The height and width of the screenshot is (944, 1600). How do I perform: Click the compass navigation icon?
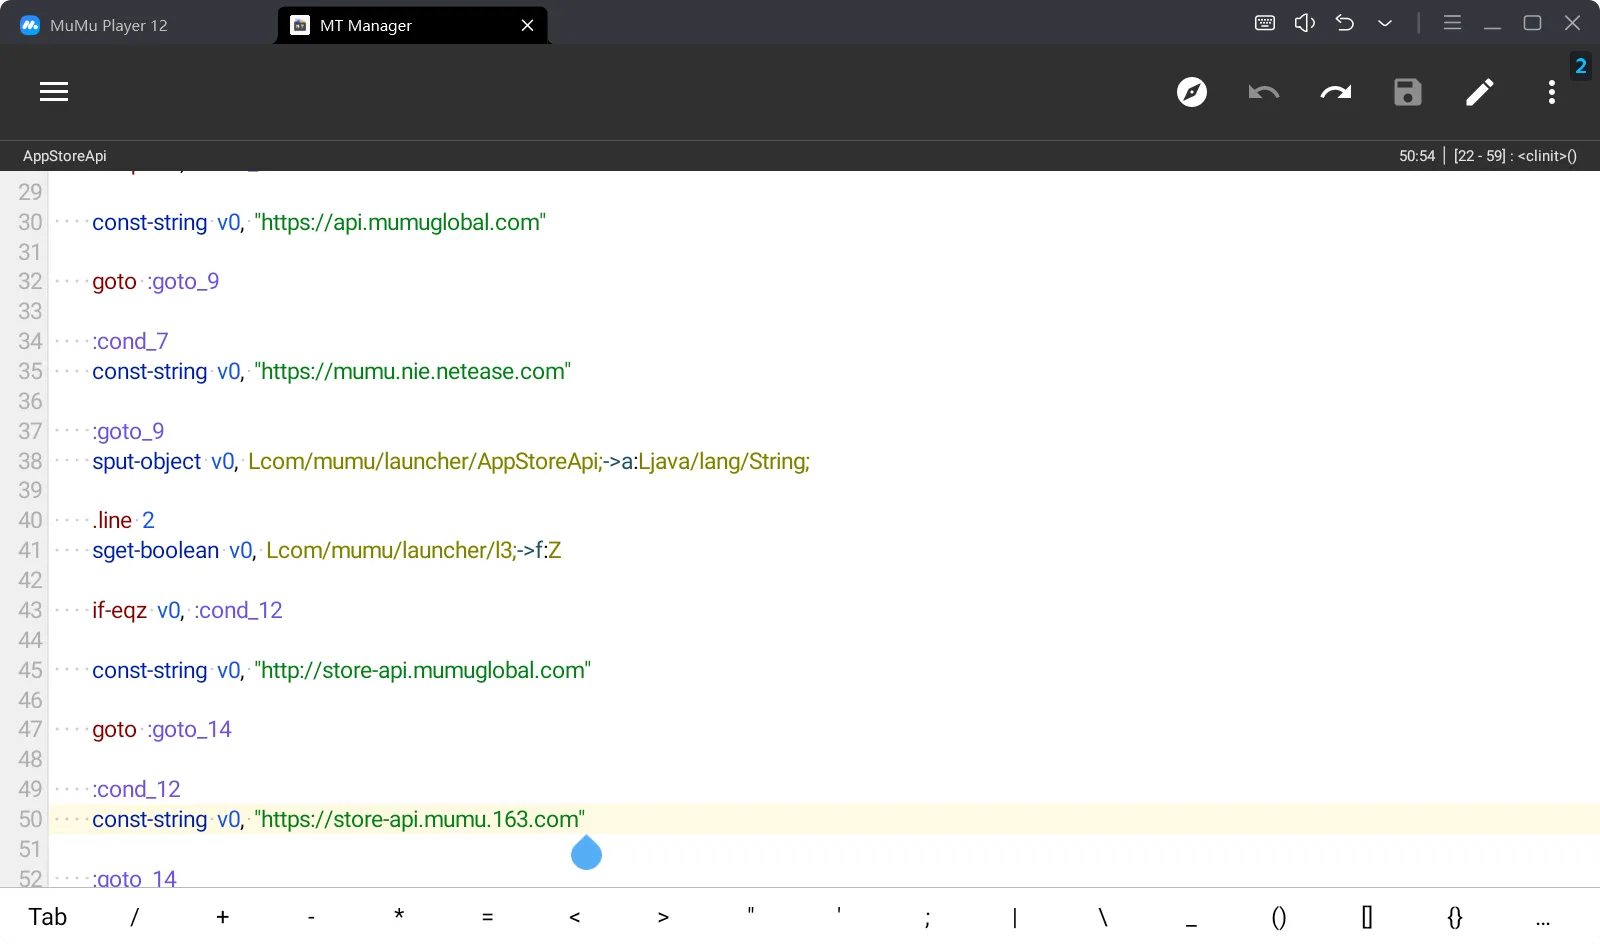[x=1191, y=92]
